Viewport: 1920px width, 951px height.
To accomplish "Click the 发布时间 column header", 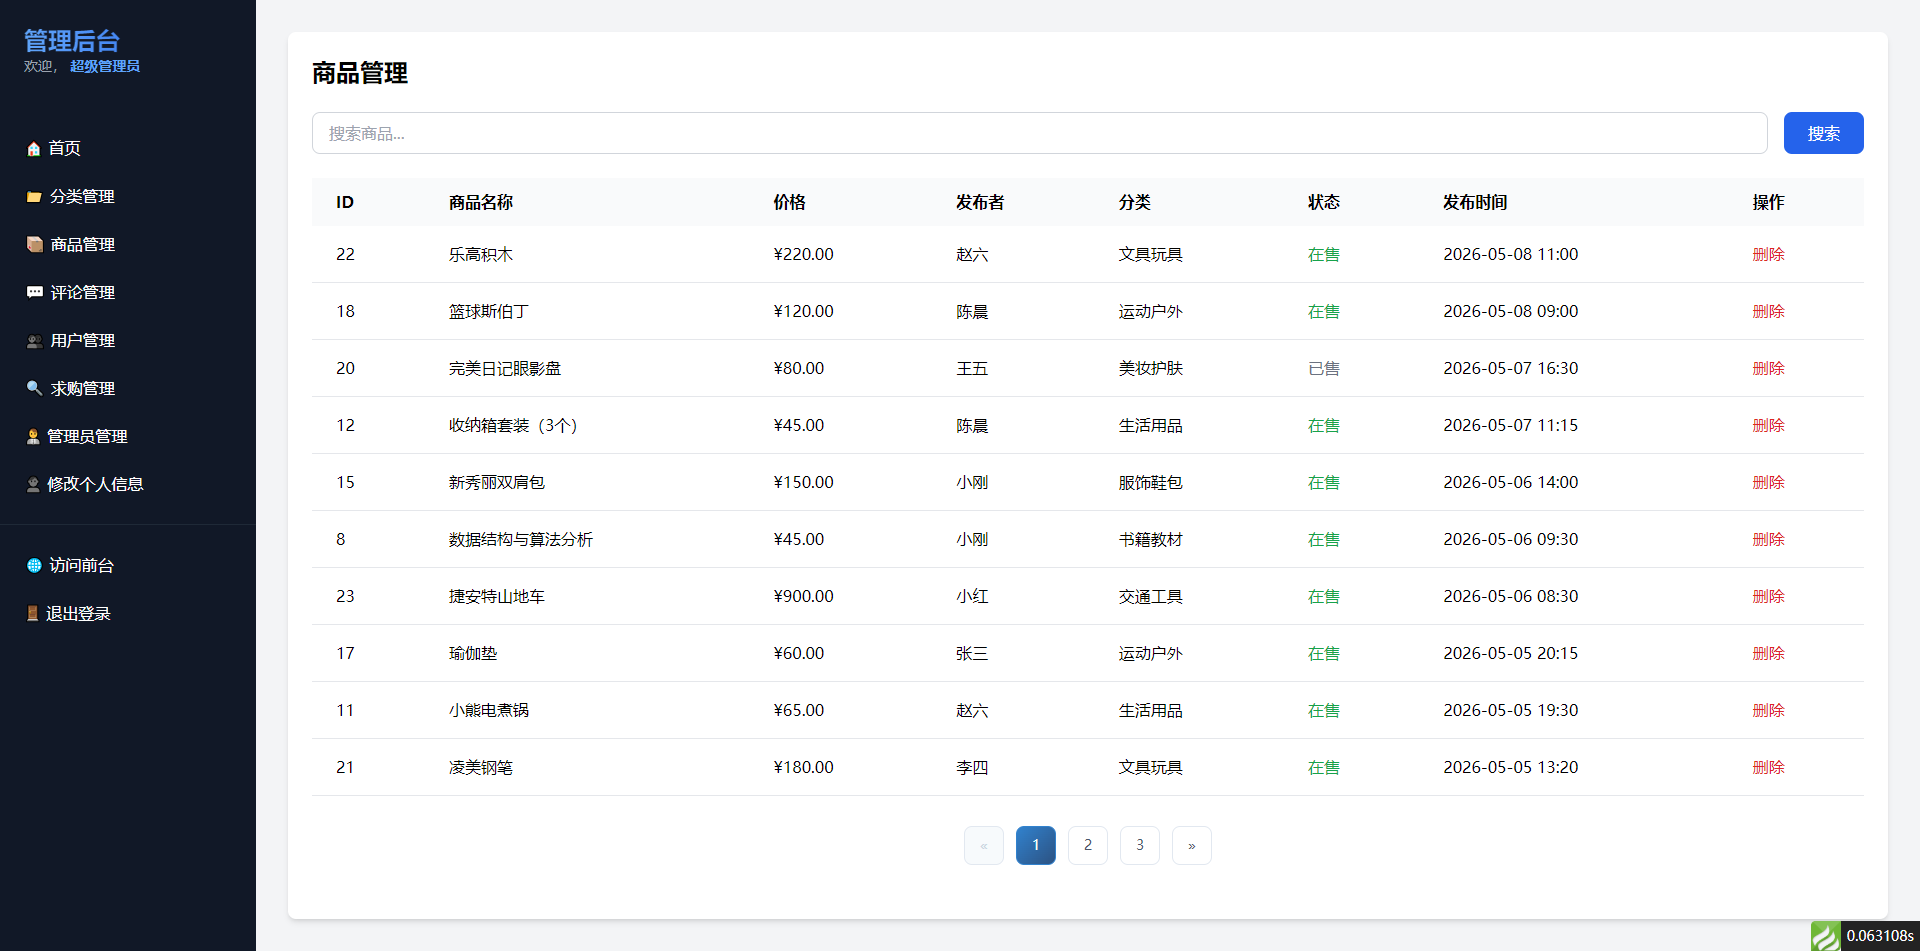I will tap(1475, 202).
